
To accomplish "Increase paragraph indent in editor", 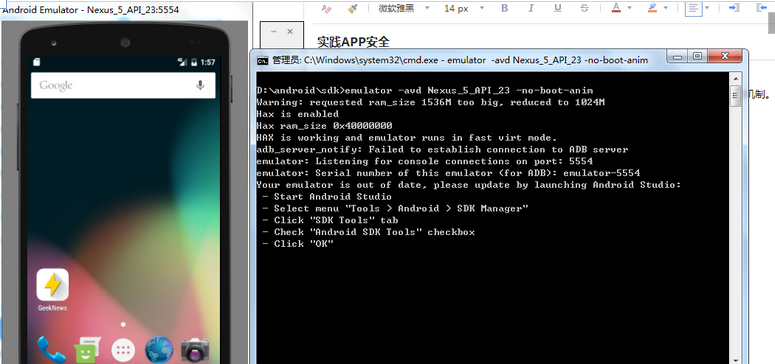I will click(x=734, y=8).
